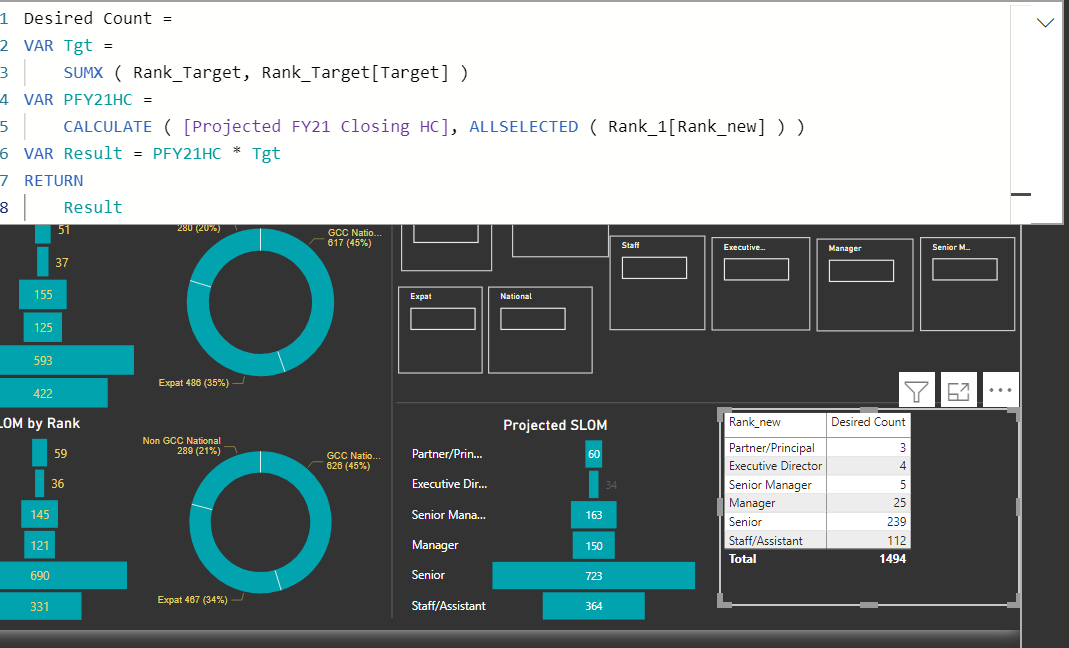The width and height of the screenshot is (1069, 648).
Task: Select the Partner/Principal row in table
Action: click(817, 447)
